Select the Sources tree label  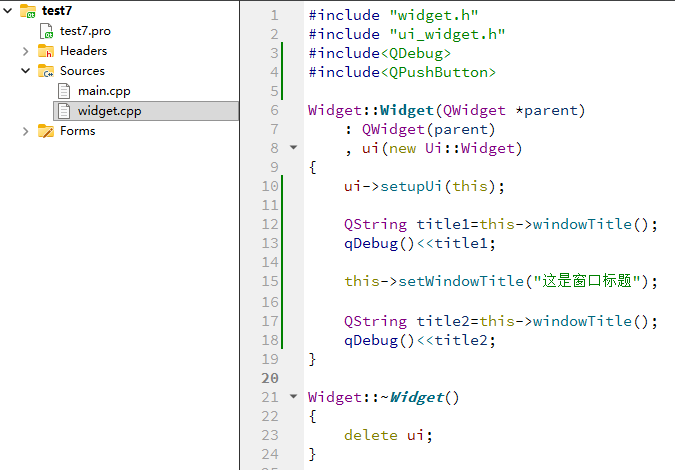(x=82, y=71)
